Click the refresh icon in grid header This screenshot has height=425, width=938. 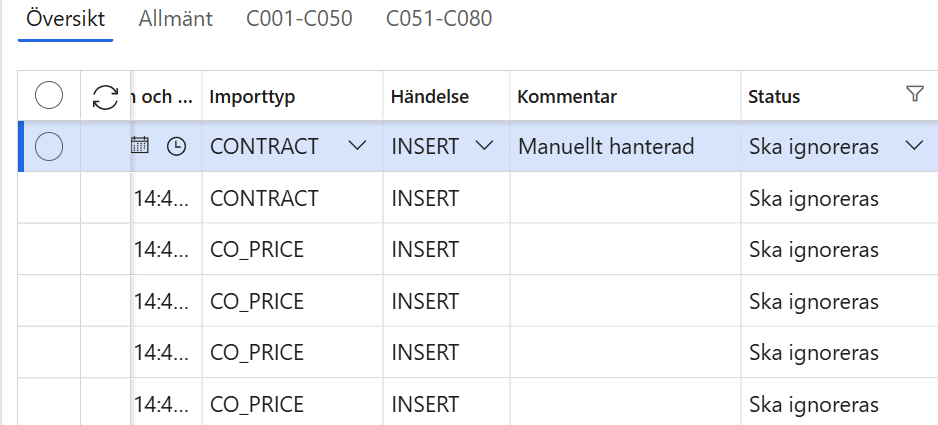click(x=105, y=97)
